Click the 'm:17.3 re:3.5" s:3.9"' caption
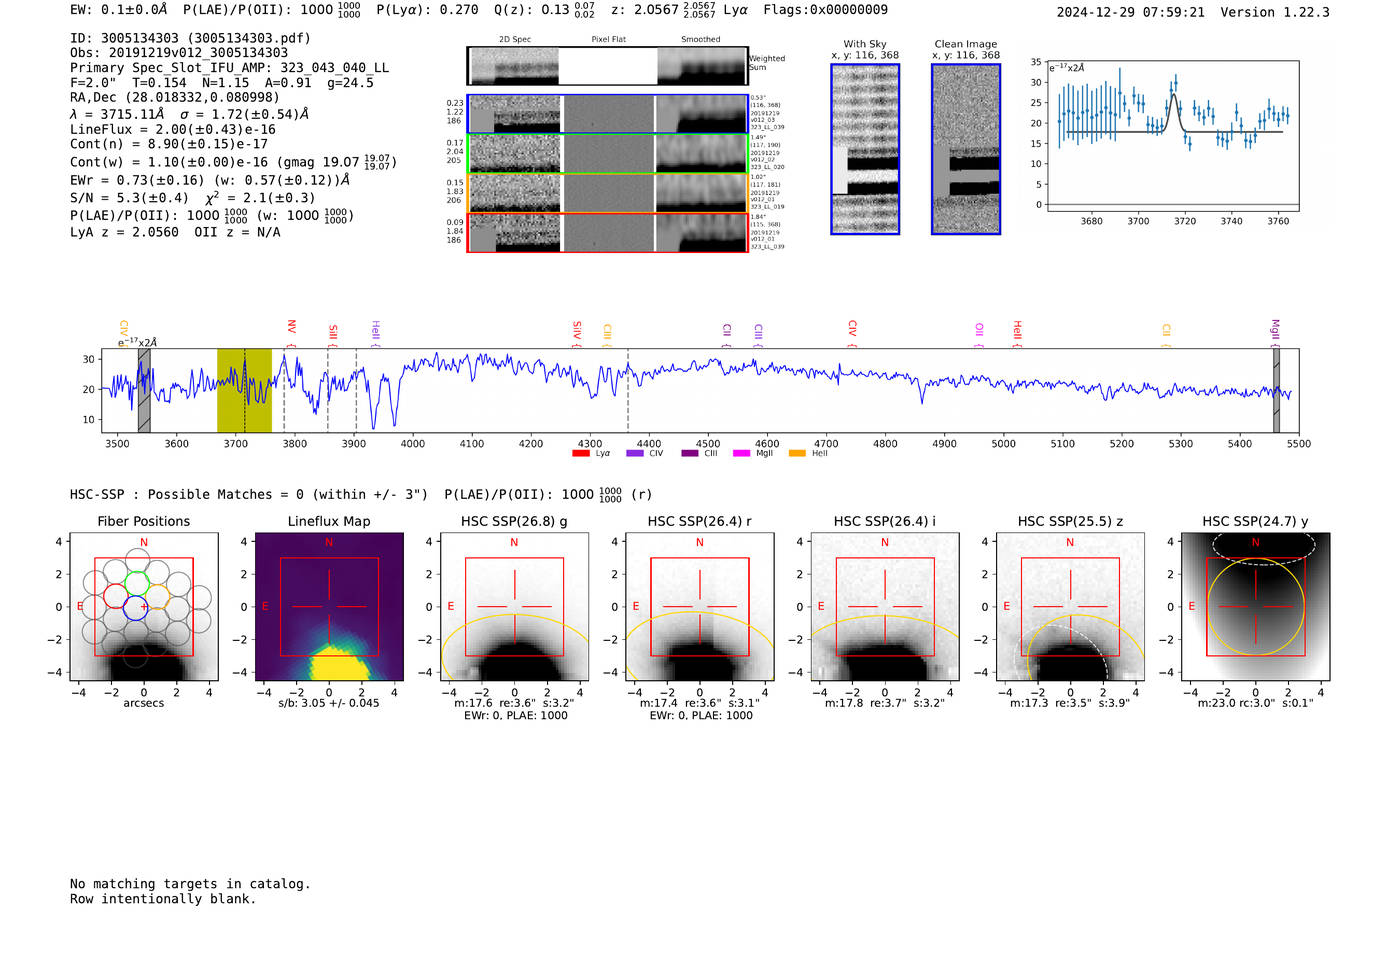 coord(1070,703)
